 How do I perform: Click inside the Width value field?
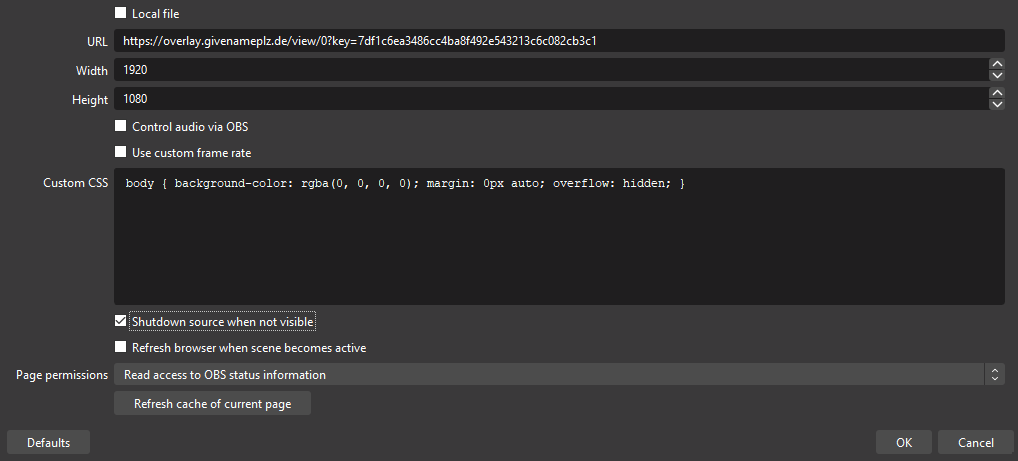click(x=550, y=71)
